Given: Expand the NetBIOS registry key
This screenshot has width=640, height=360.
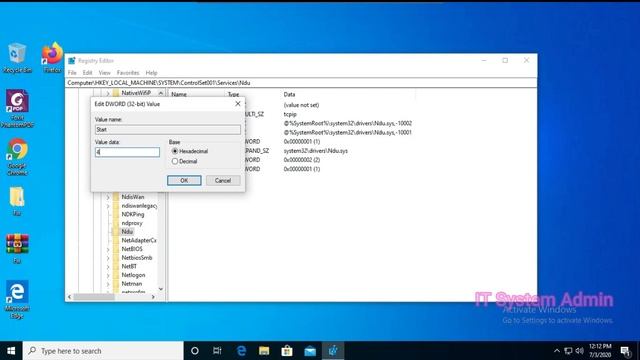Looking at the screenshot, I should [x=108, y=249].
